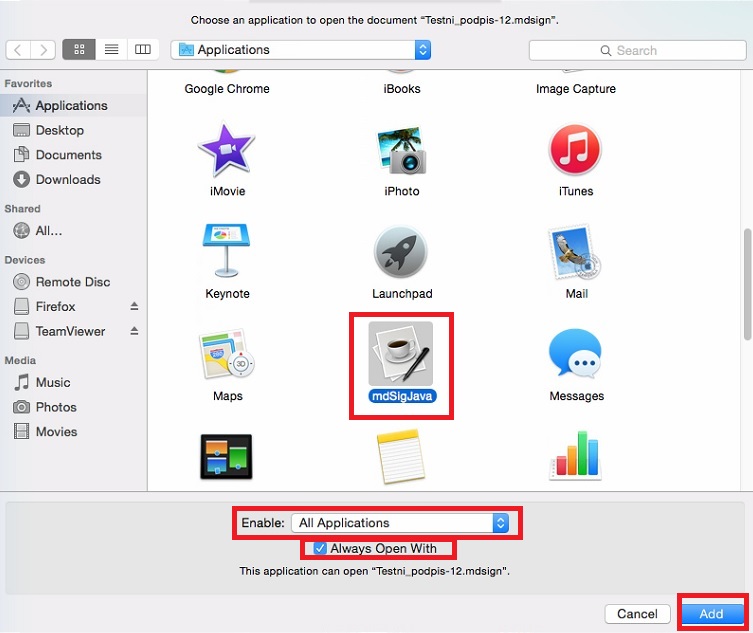Click the Add button

pyautogui.click(x=711, y=613)
